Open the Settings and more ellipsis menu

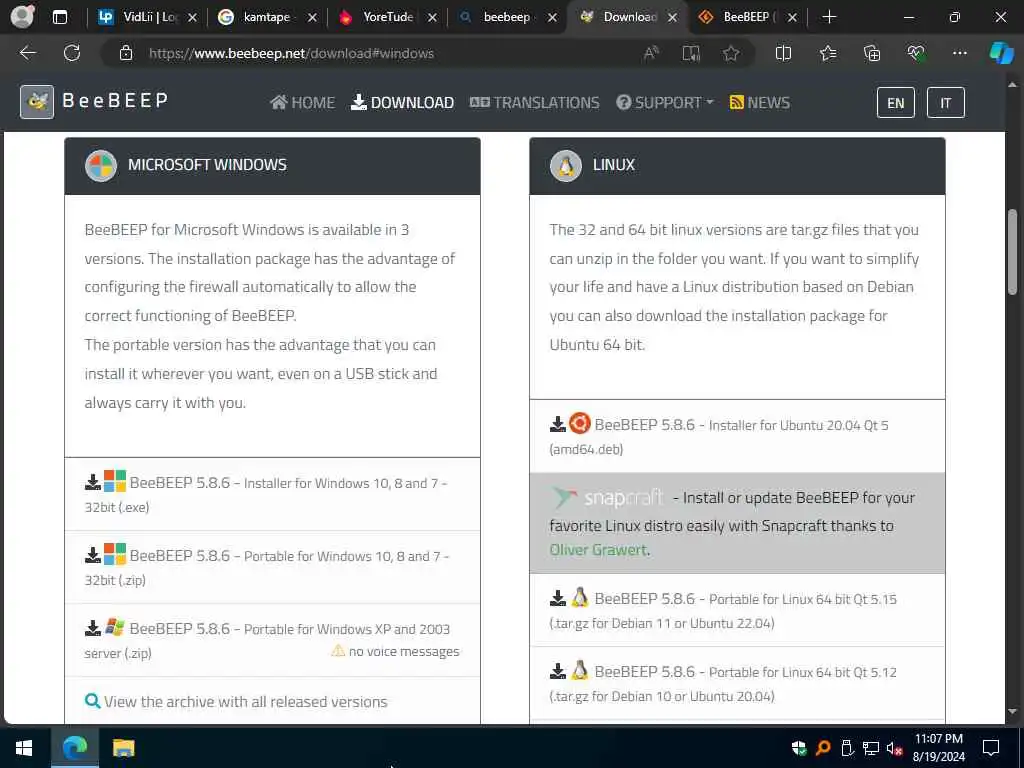(959, 53)
